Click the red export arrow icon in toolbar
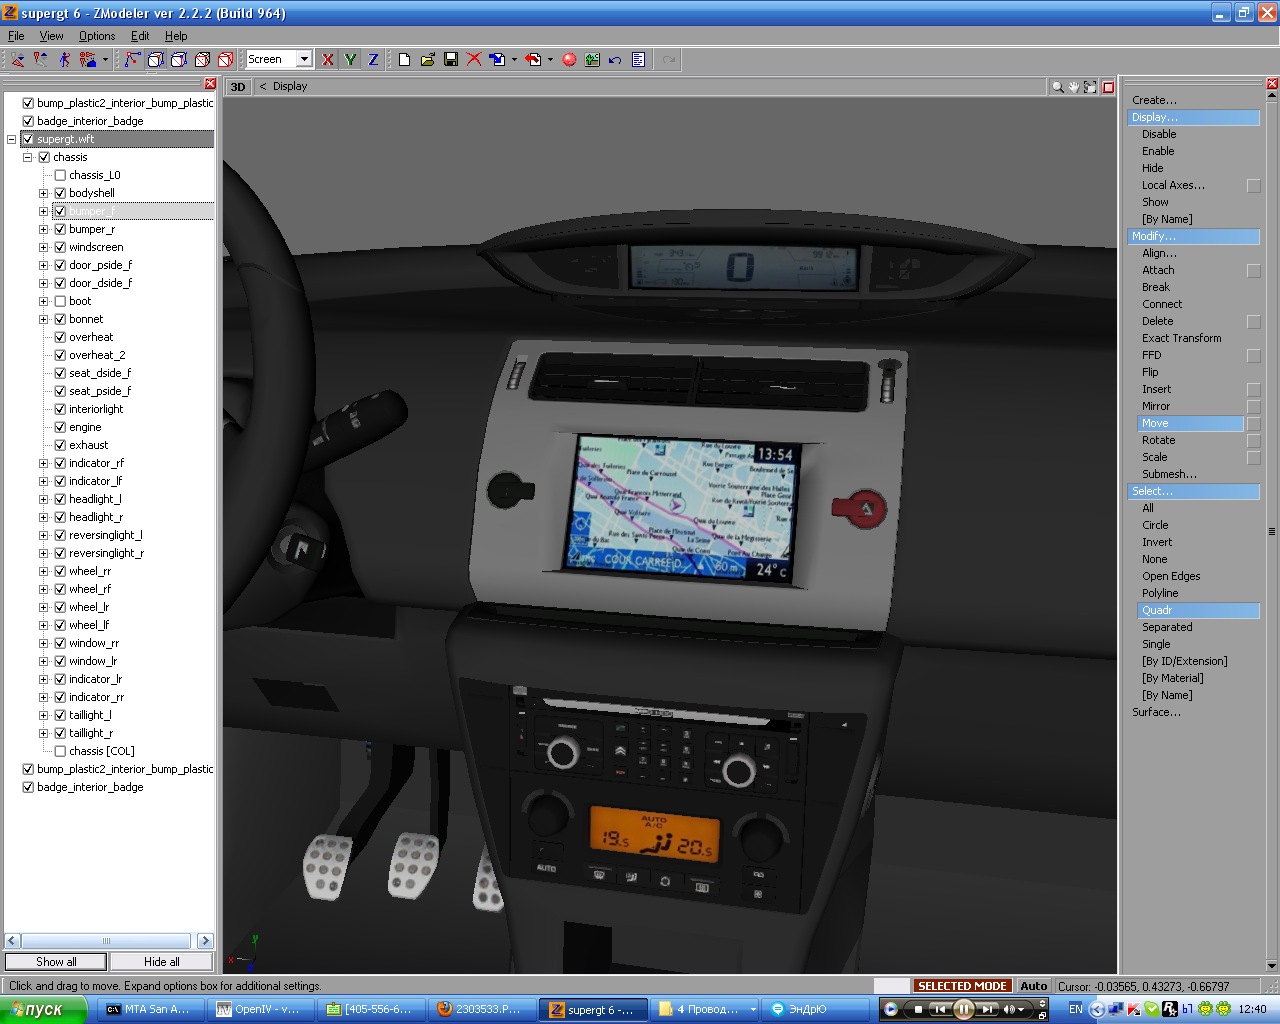The image size is (1280, 1024). 533,60
